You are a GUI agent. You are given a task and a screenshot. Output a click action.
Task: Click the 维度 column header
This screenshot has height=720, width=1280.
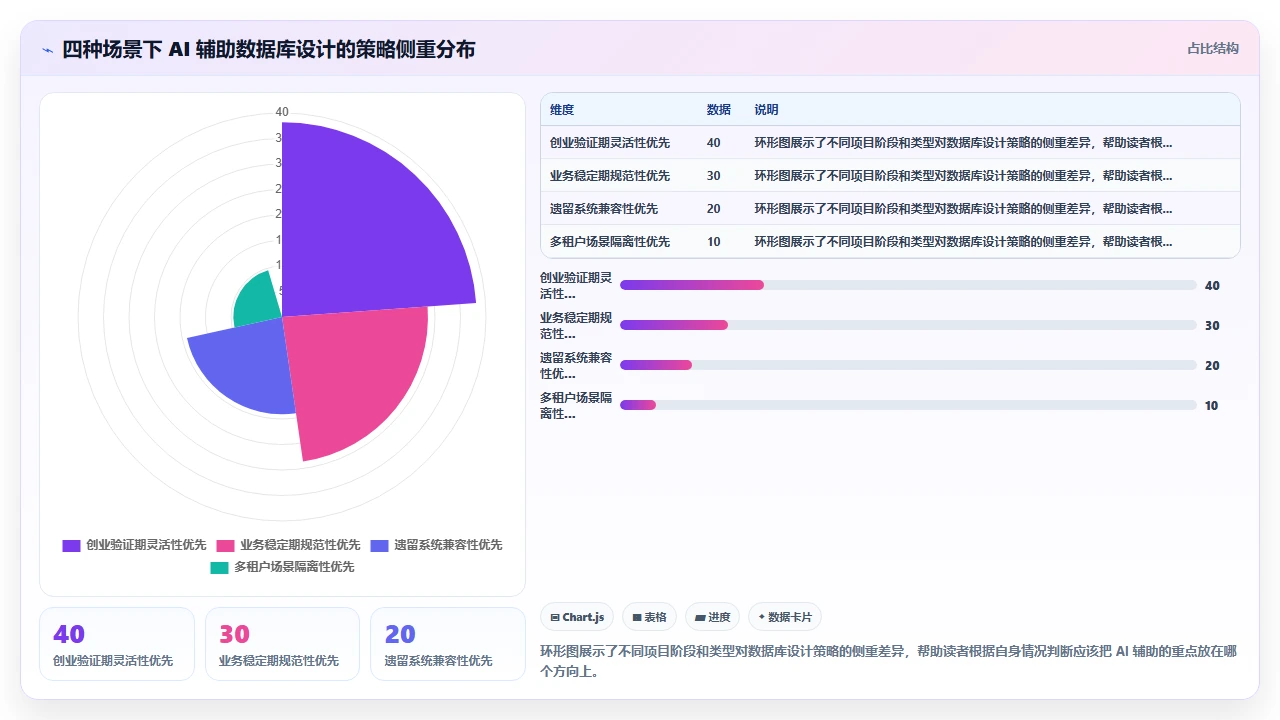pos(562,110)
